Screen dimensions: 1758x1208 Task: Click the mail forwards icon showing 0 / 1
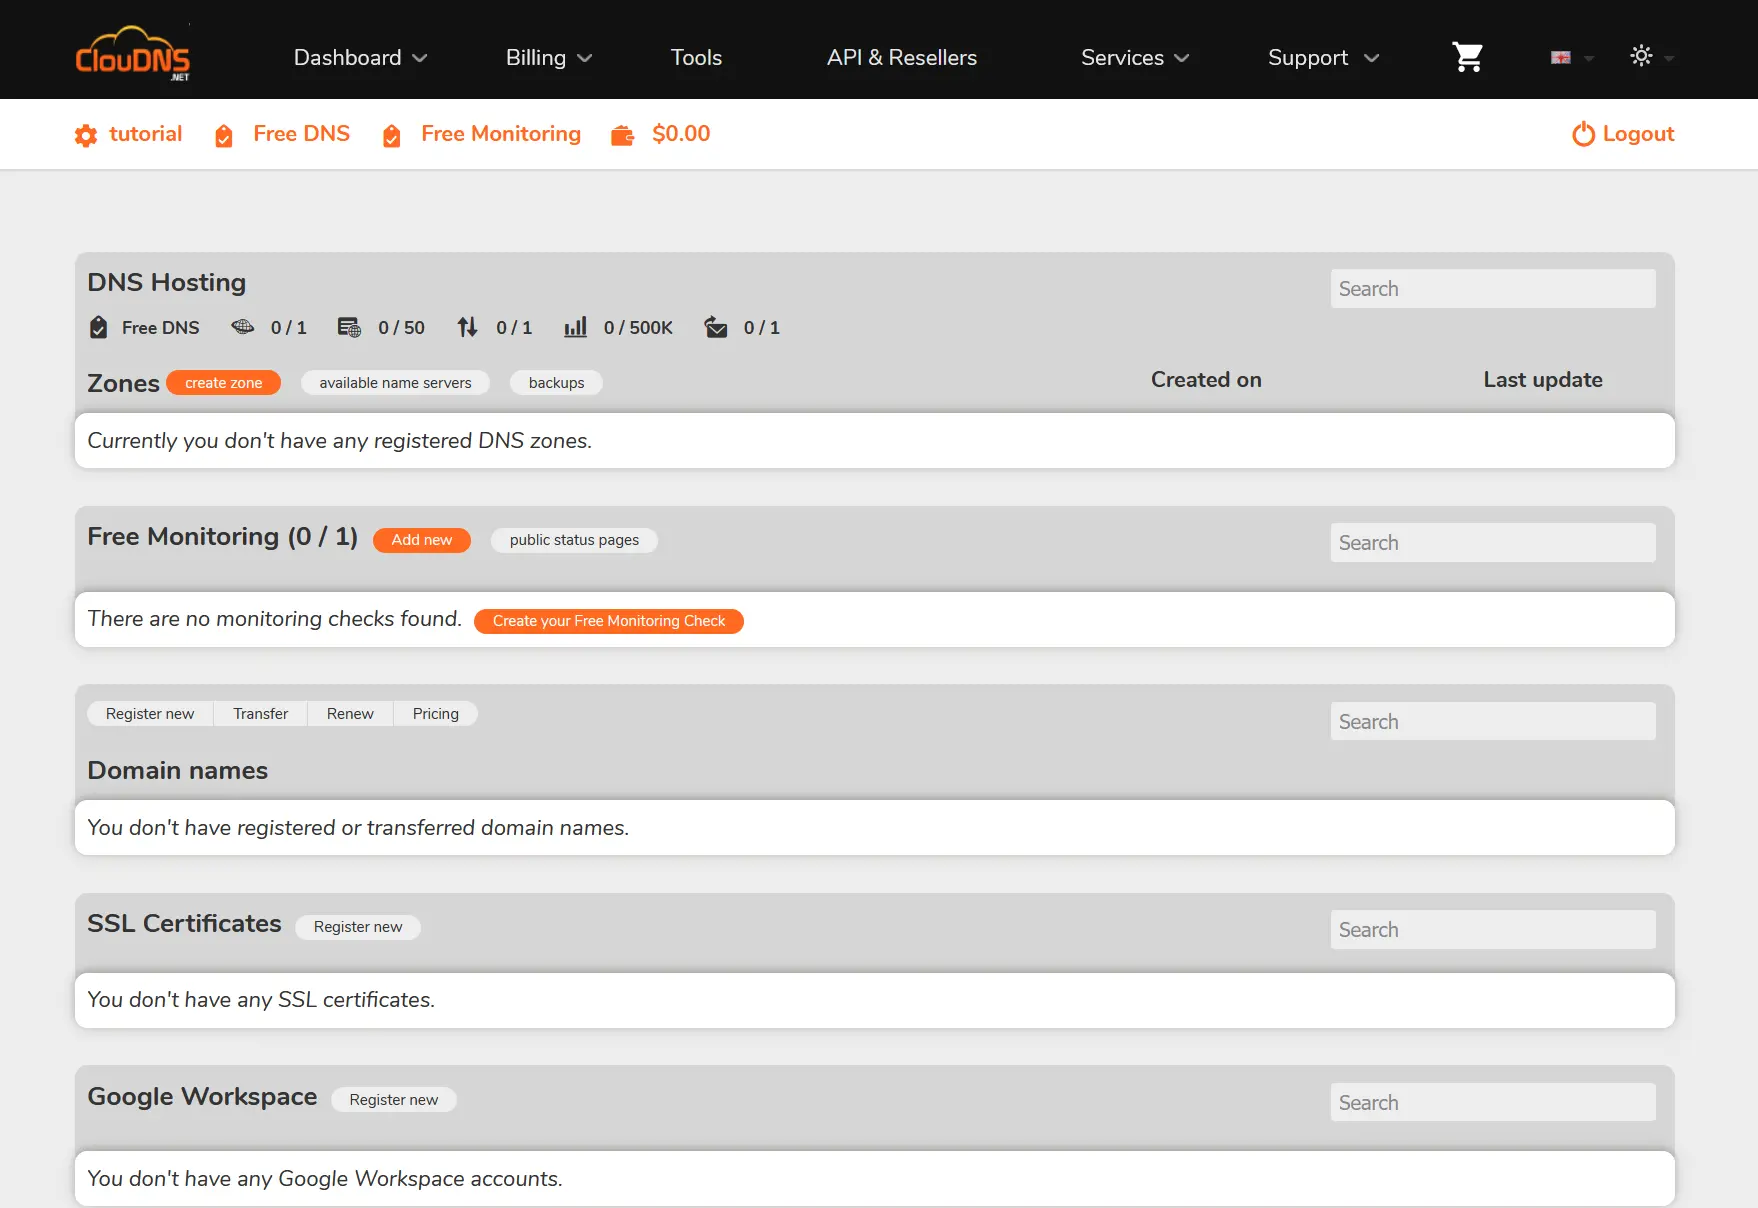716,327
